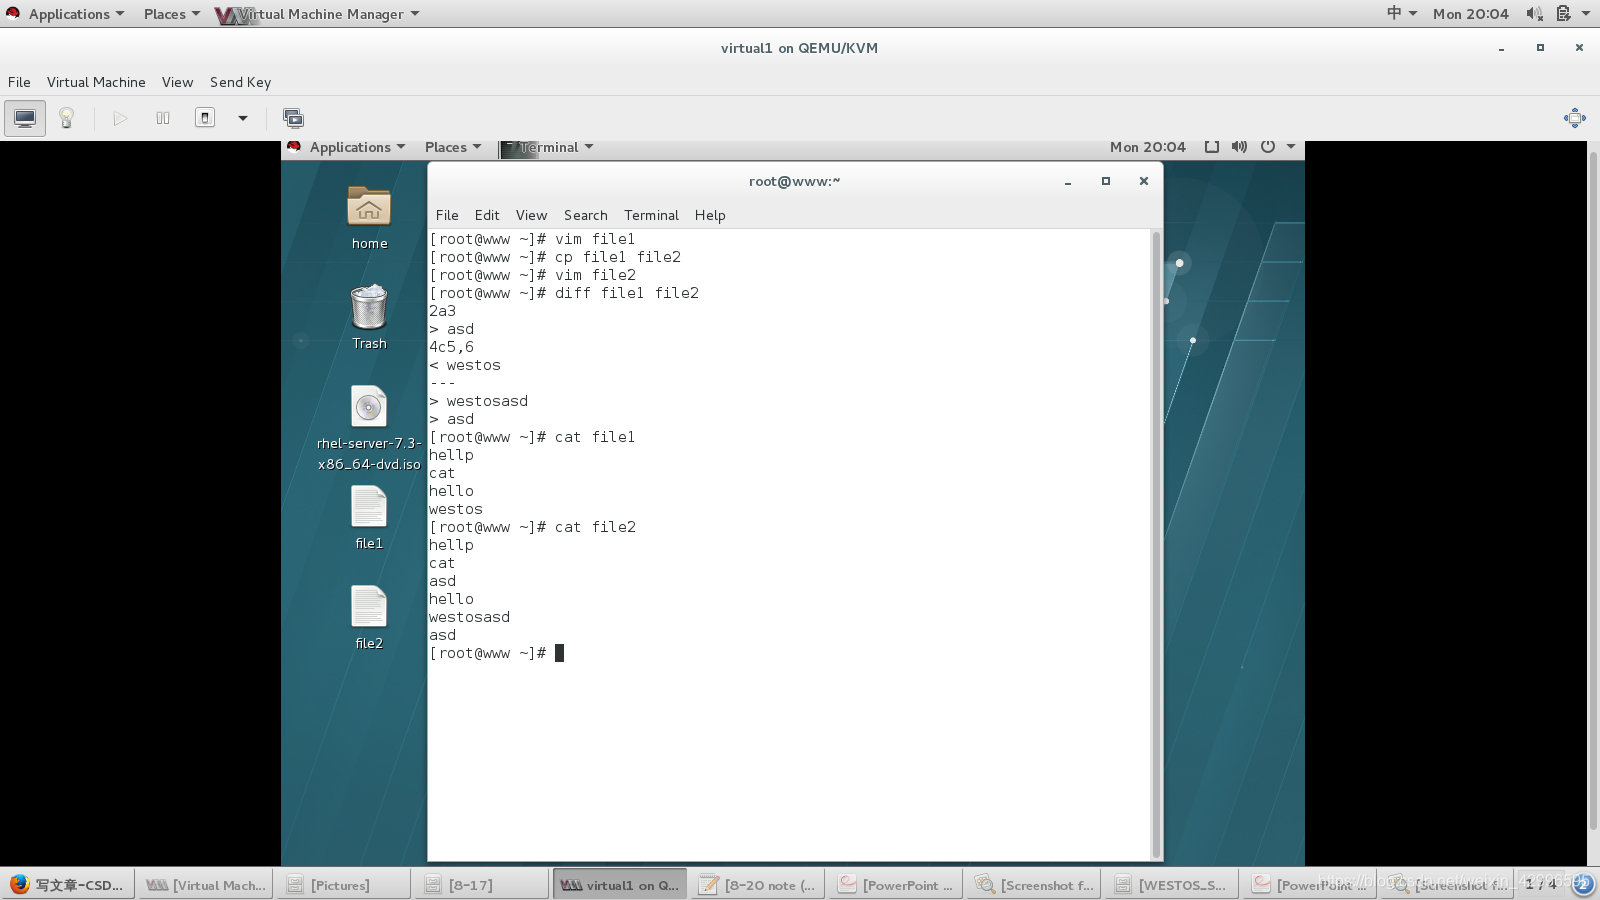Click the 'cat file2' command line
This screenshot has width=1600, height=900.
pyautogui.click(x=532, y=527)
